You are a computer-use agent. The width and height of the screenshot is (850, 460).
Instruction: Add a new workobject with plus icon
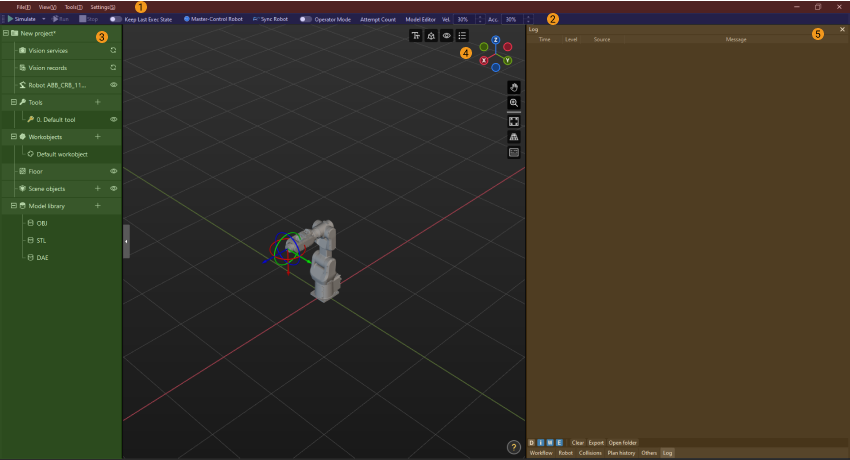(x=98, y=137)
